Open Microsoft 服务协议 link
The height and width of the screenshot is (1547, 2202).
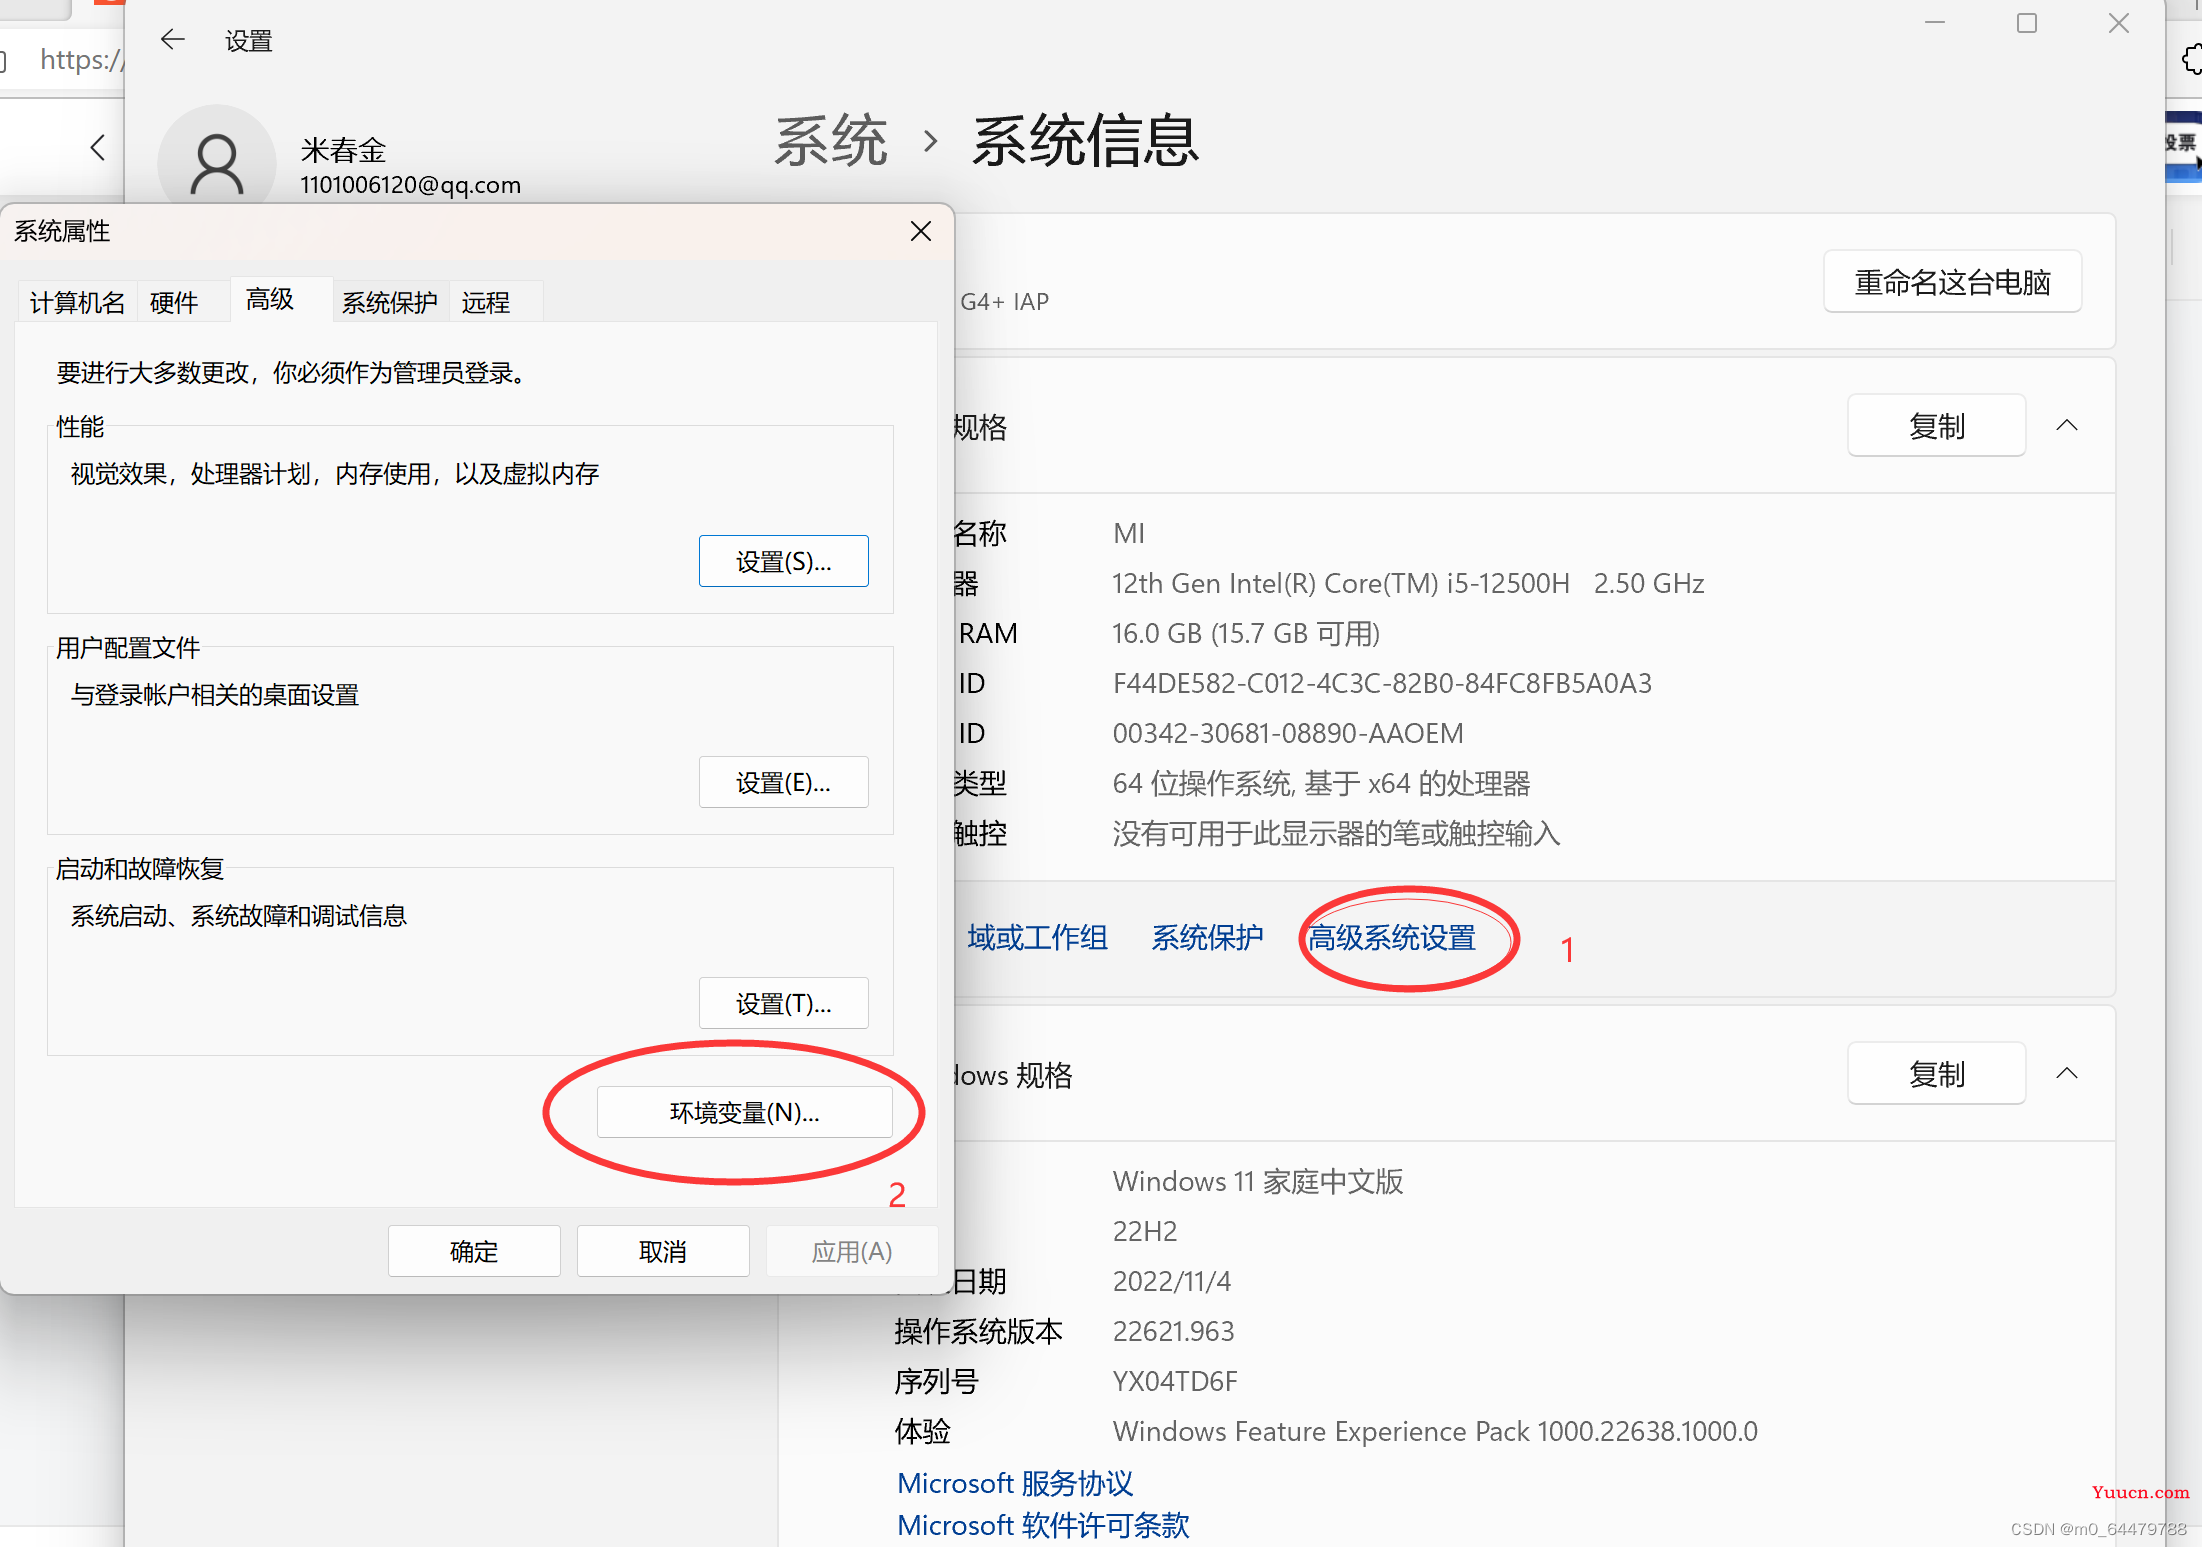(x=1015, y=1483)
